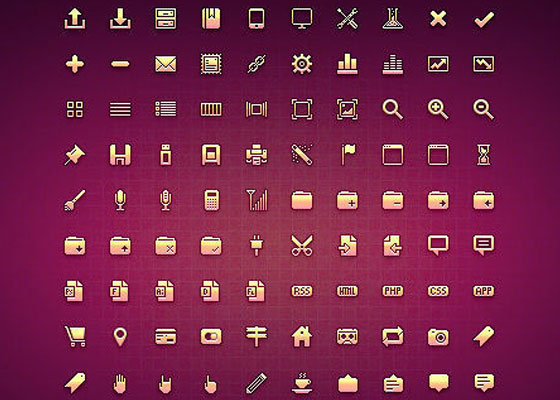Pick the postage stamp icon

click(x=211, y=64)
